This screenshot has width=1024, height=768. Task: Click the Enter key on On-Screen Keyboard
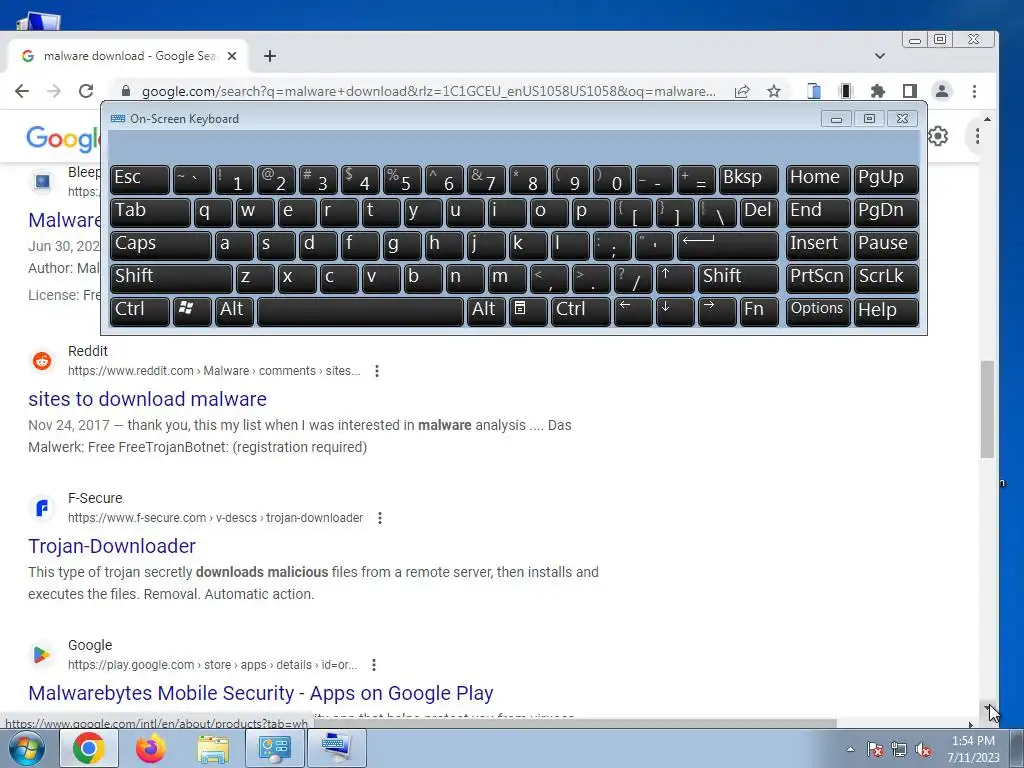[728, 246]
